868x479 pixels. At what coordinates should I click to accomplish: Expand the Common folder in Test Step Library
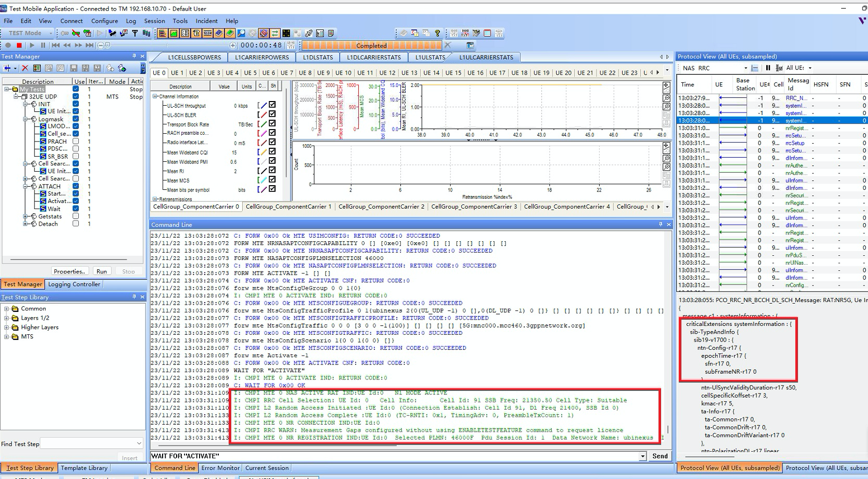tap(7, 308)
